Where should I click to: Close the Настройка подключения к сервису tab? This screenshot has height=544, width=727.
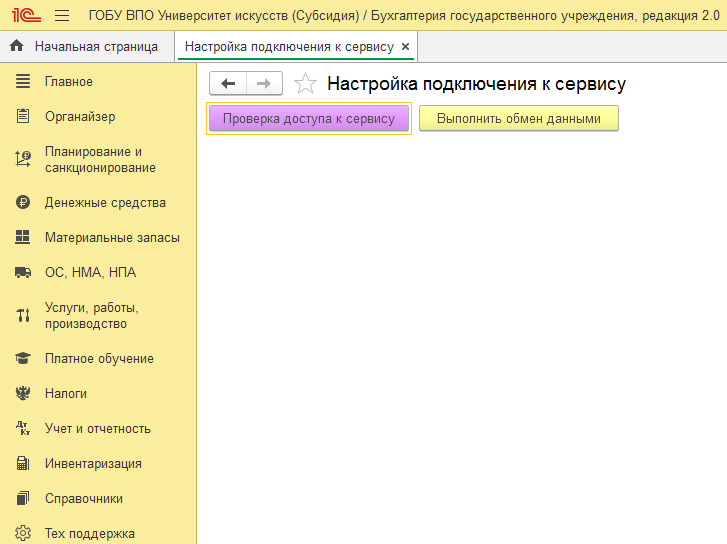pyautogui.click(x=405, y=46)
